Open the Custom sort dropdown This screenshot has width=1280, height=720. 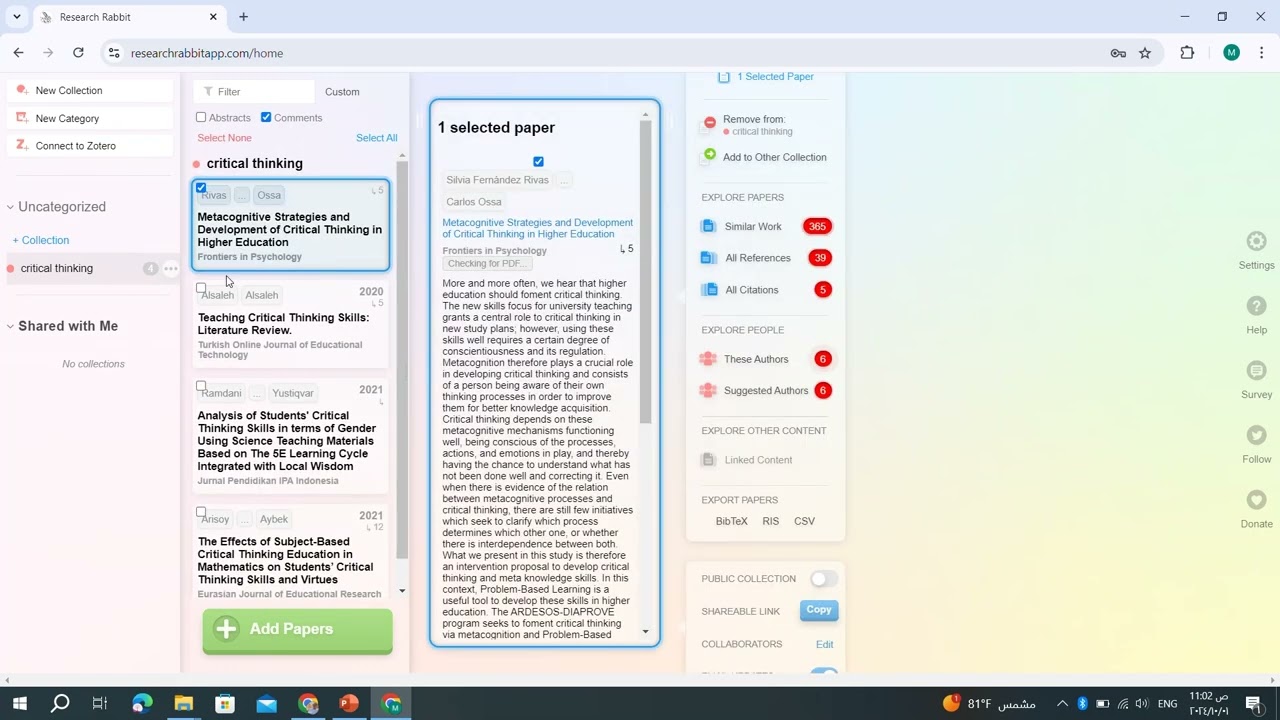point(342,92)
